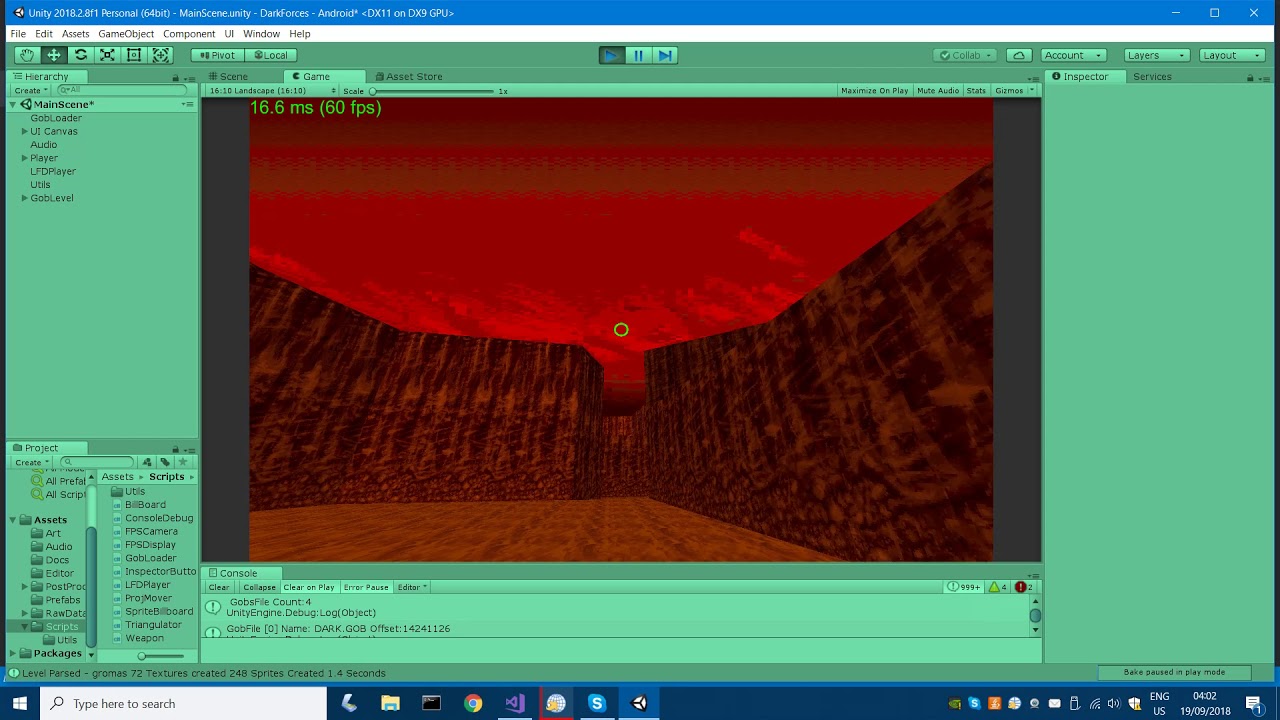Open the 16:10 Landscape aspect ratio dropdown
Viewport: 1280px width, 720px height.
(x=270, y=90)
